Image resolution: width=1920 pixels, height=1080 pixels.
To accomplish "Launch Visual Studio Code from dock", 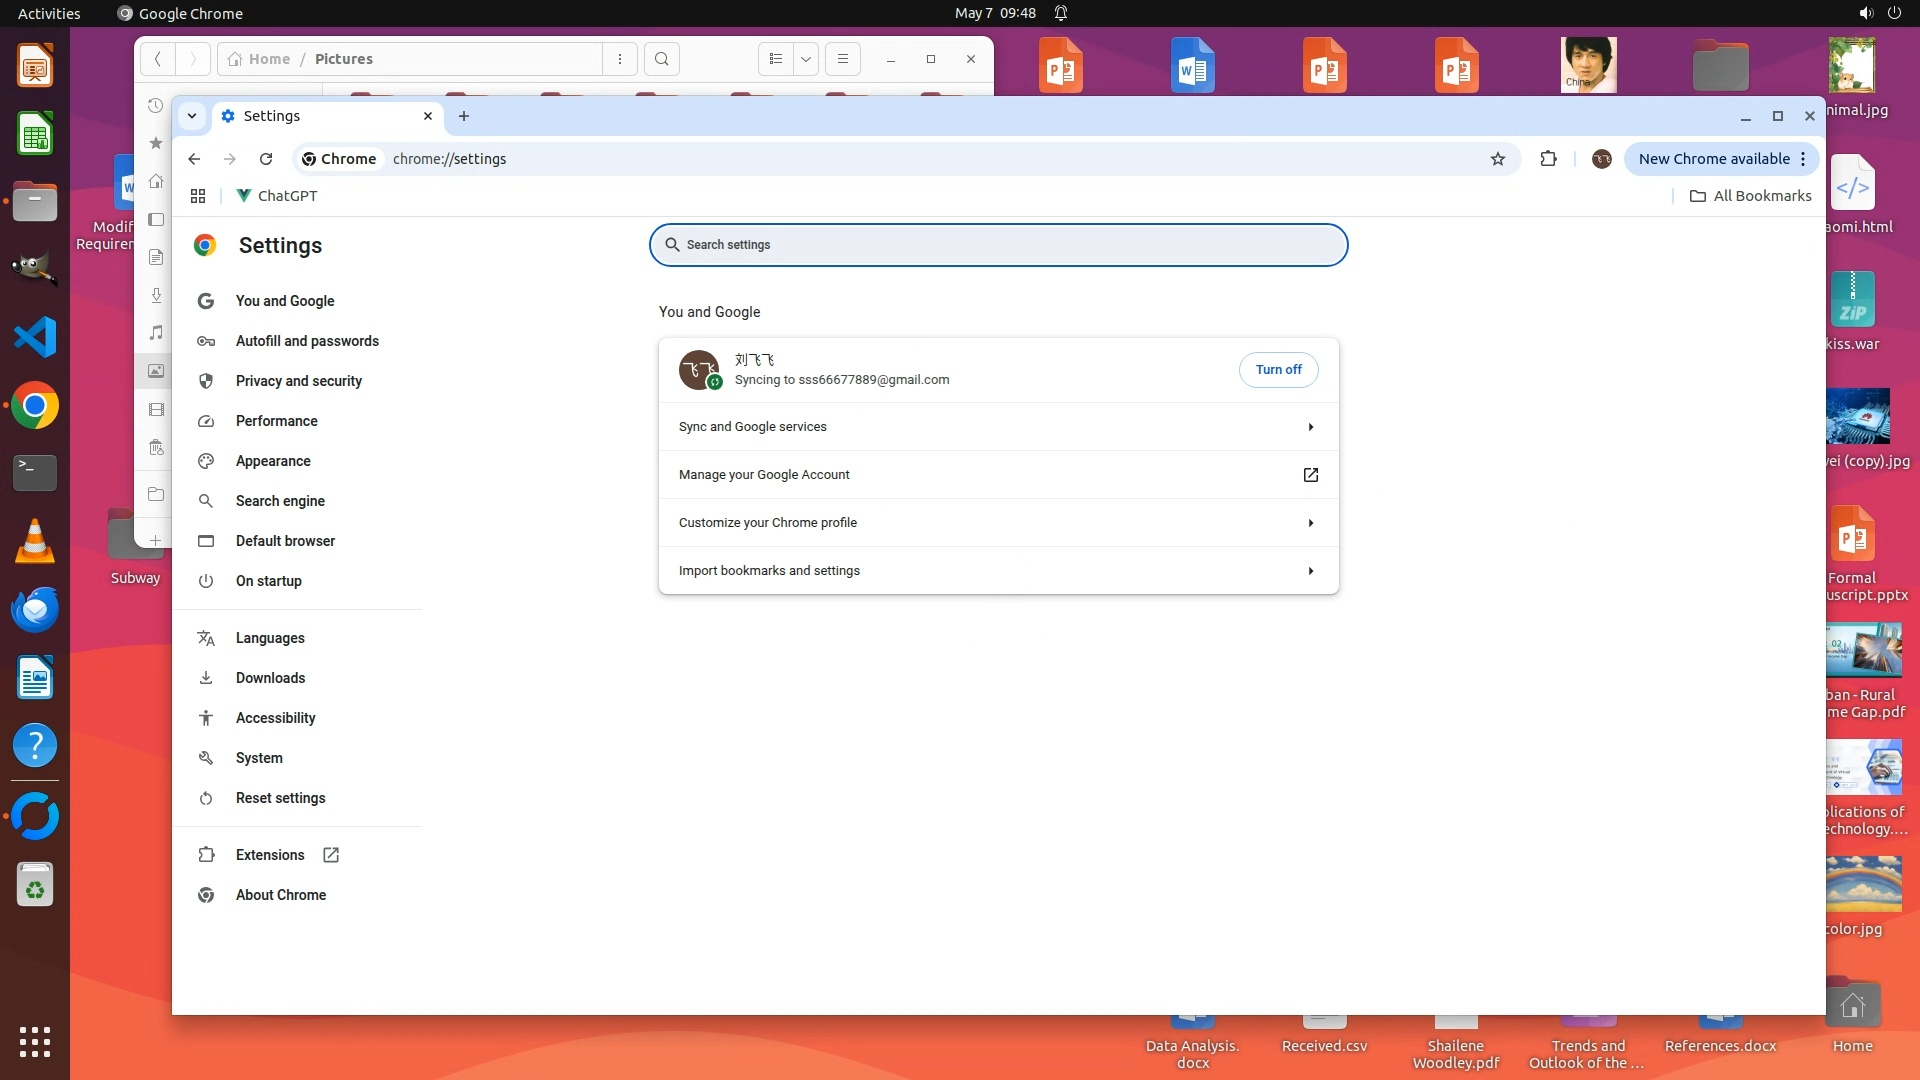I will (x=35, y=337).
